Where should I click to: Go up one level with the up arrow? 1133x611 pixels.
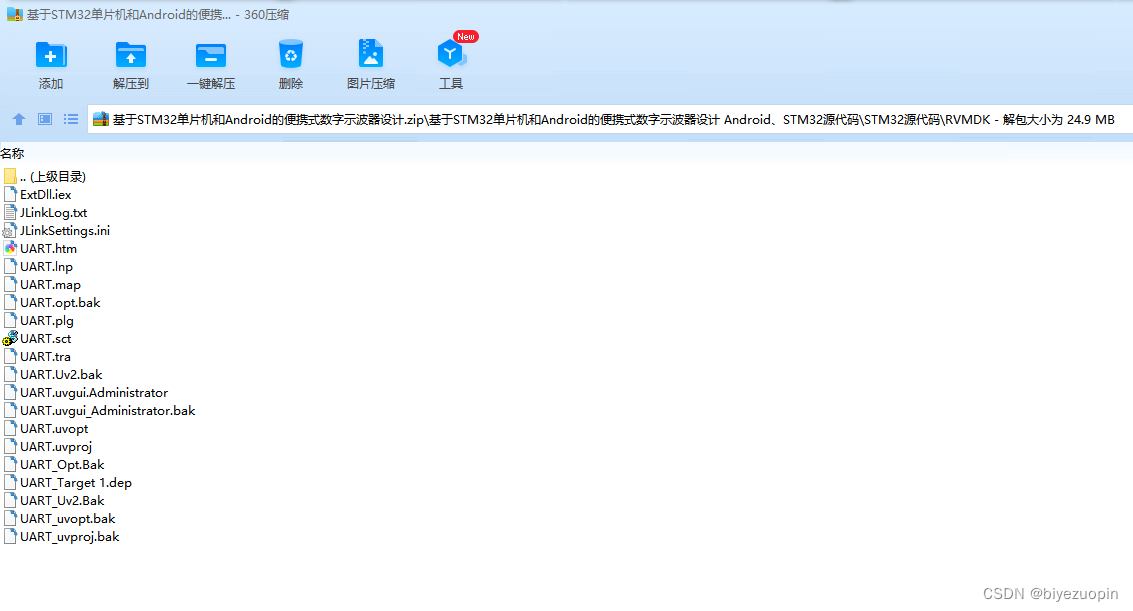tap(19, 119)
